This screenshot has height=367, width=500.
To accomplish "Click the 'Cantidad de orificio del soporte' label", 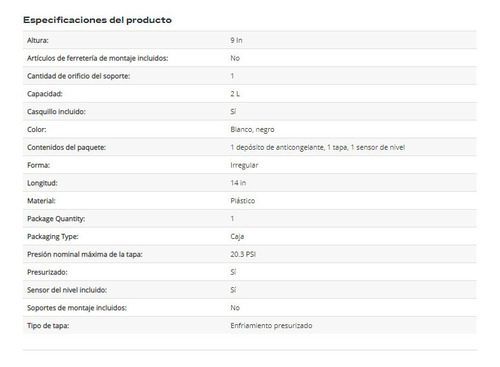I will (79, 76).
